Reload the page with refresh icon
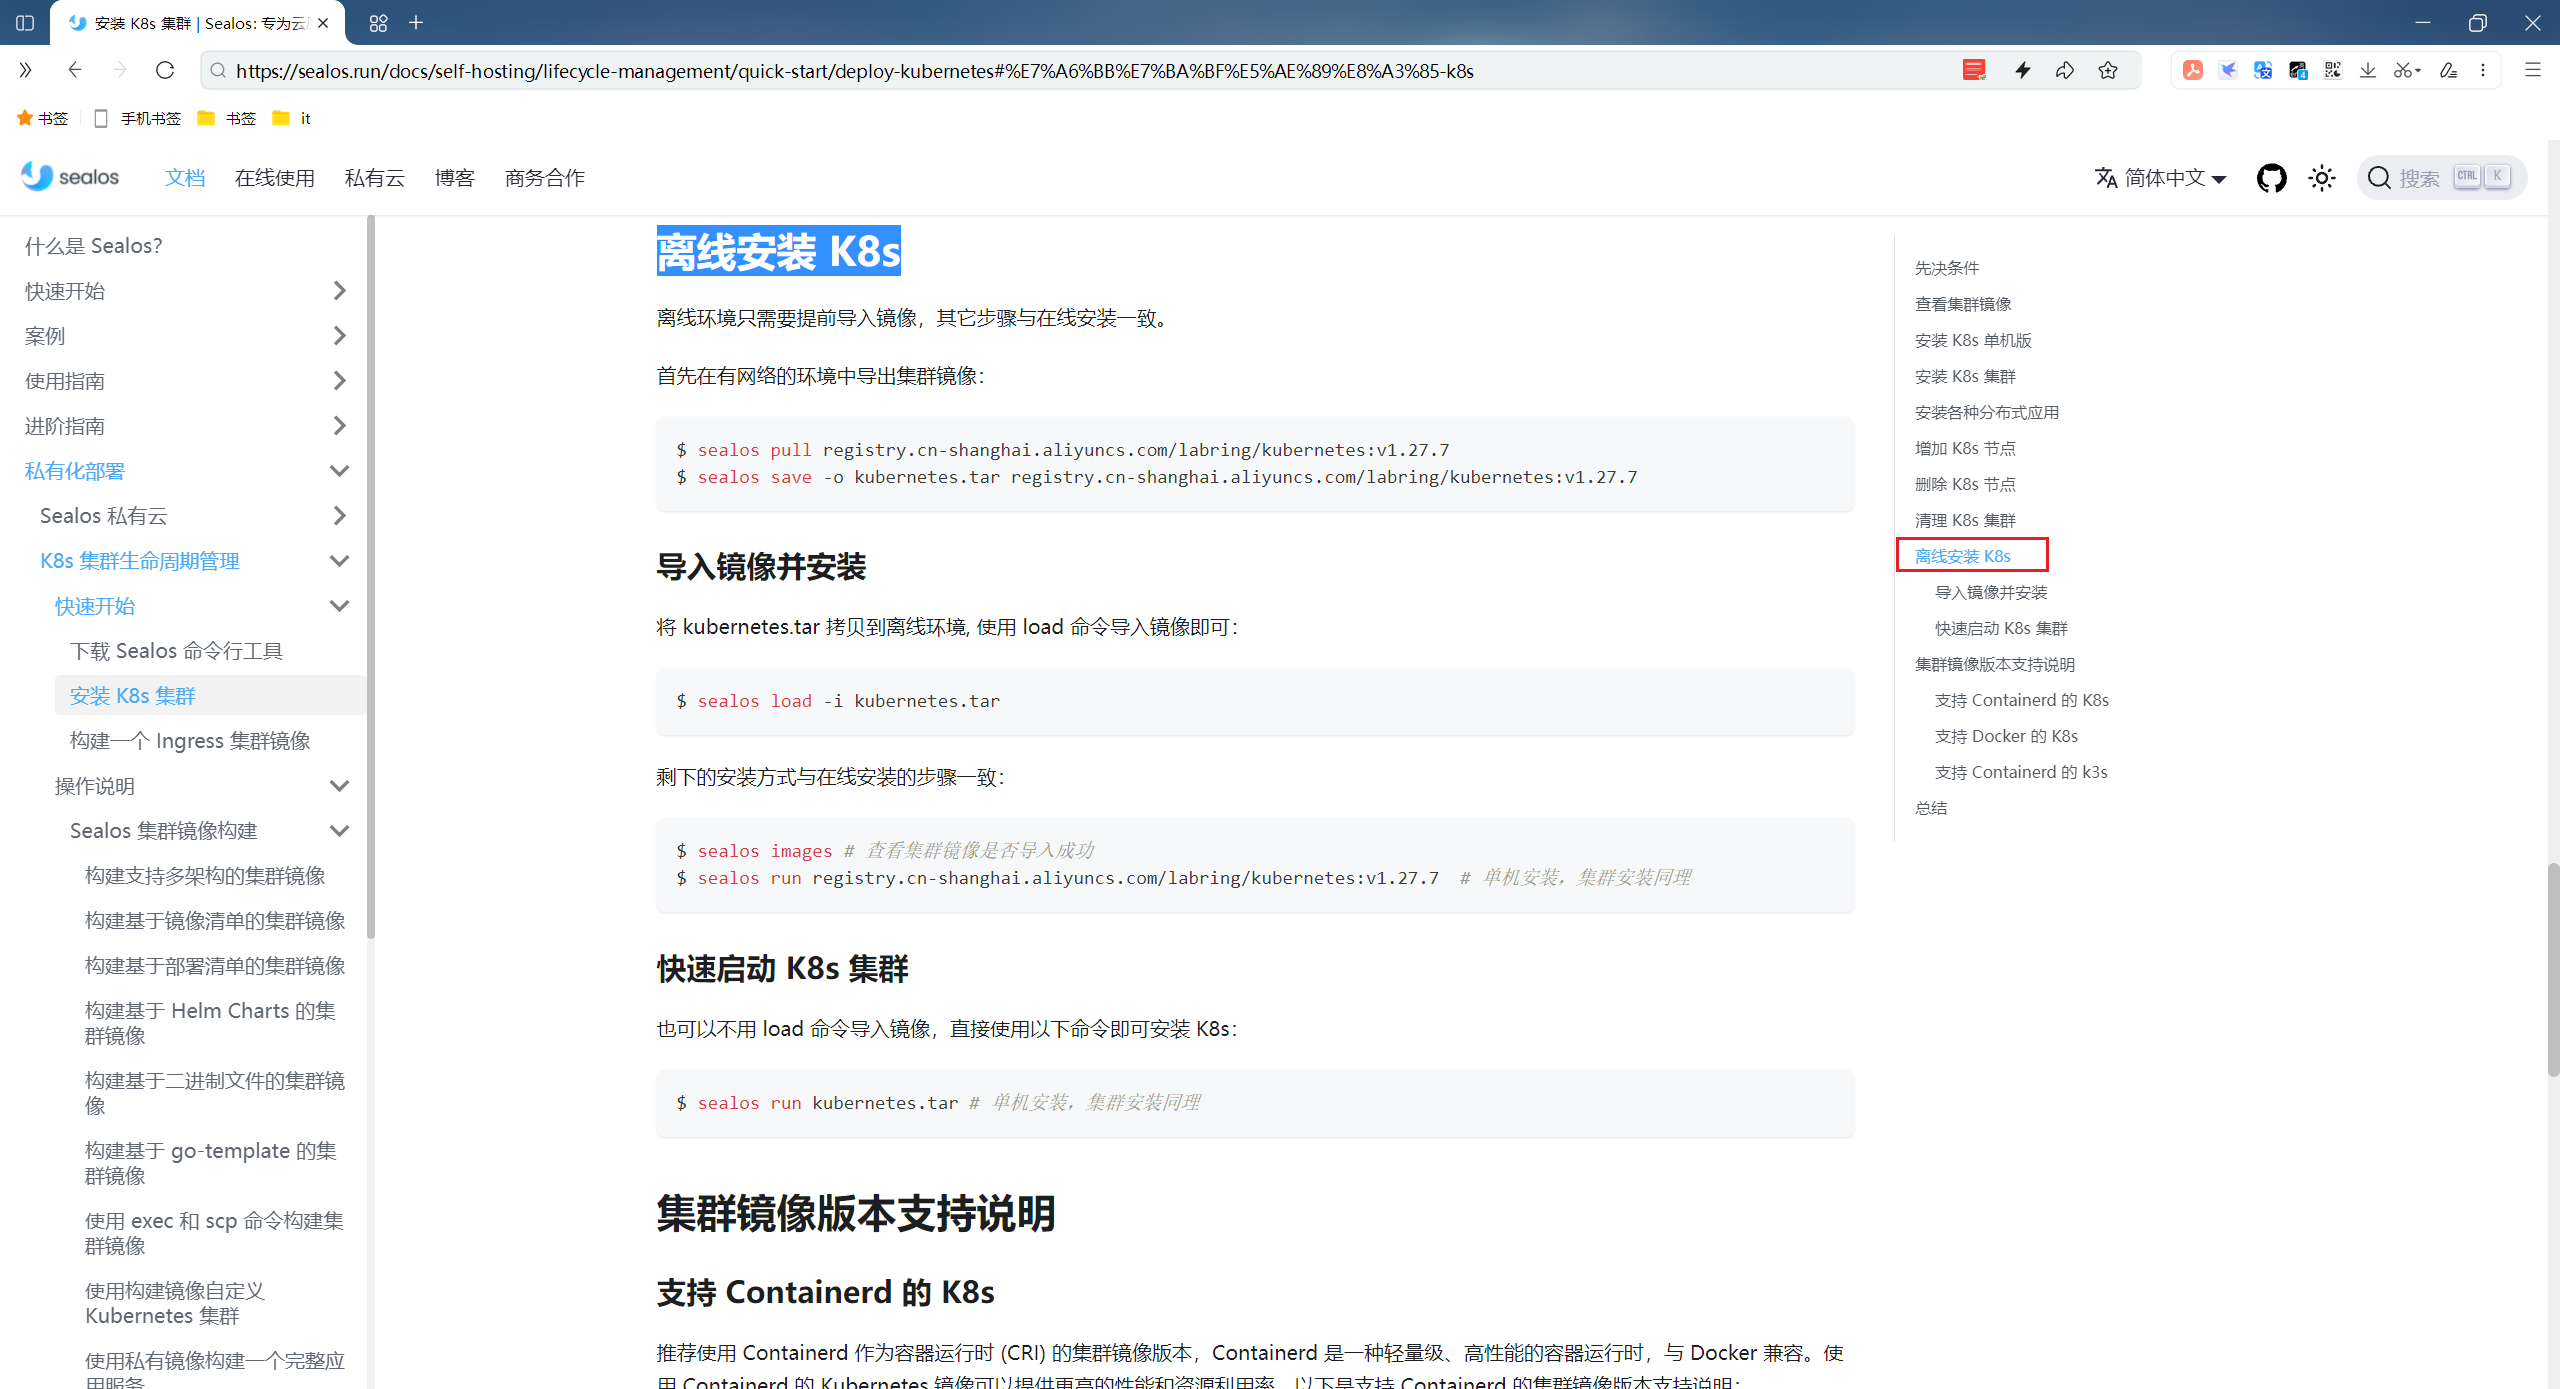Image resolution: width=2560 pixels, height=1389 pixels. [x=165, y=70]
